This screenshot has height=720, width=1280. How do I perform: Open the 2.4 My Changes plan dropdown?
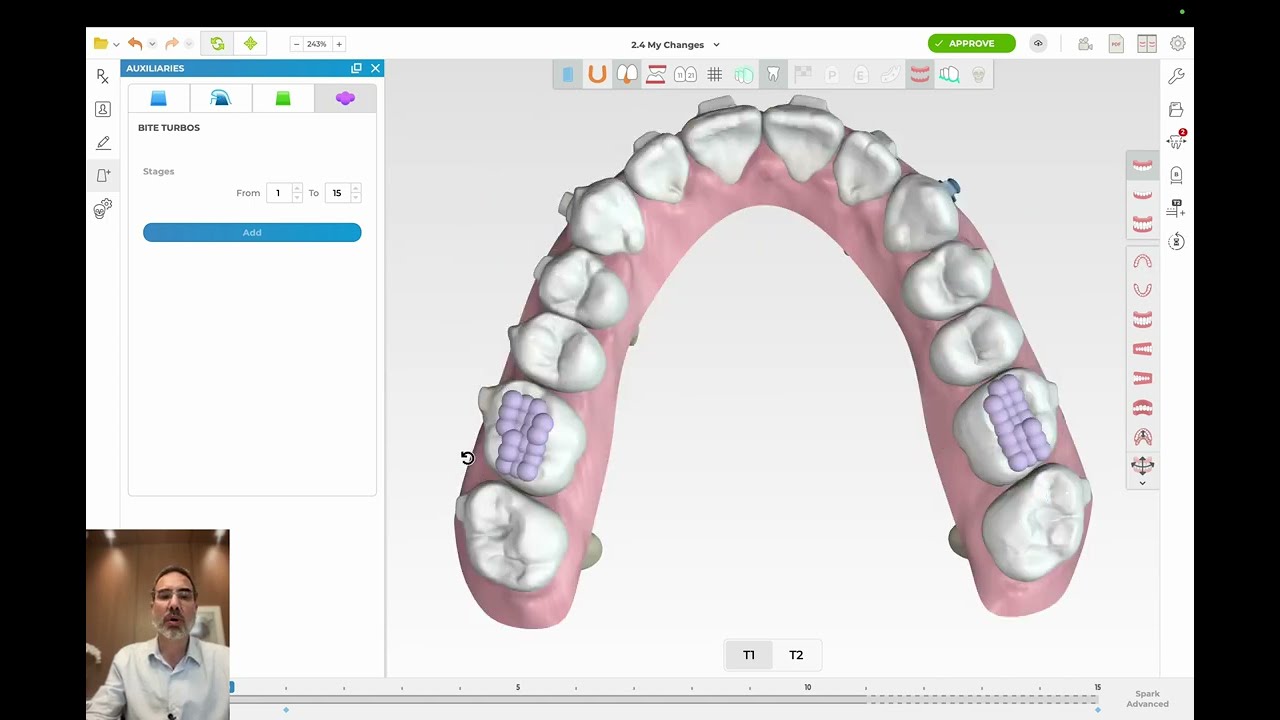[x=675, y=45]
